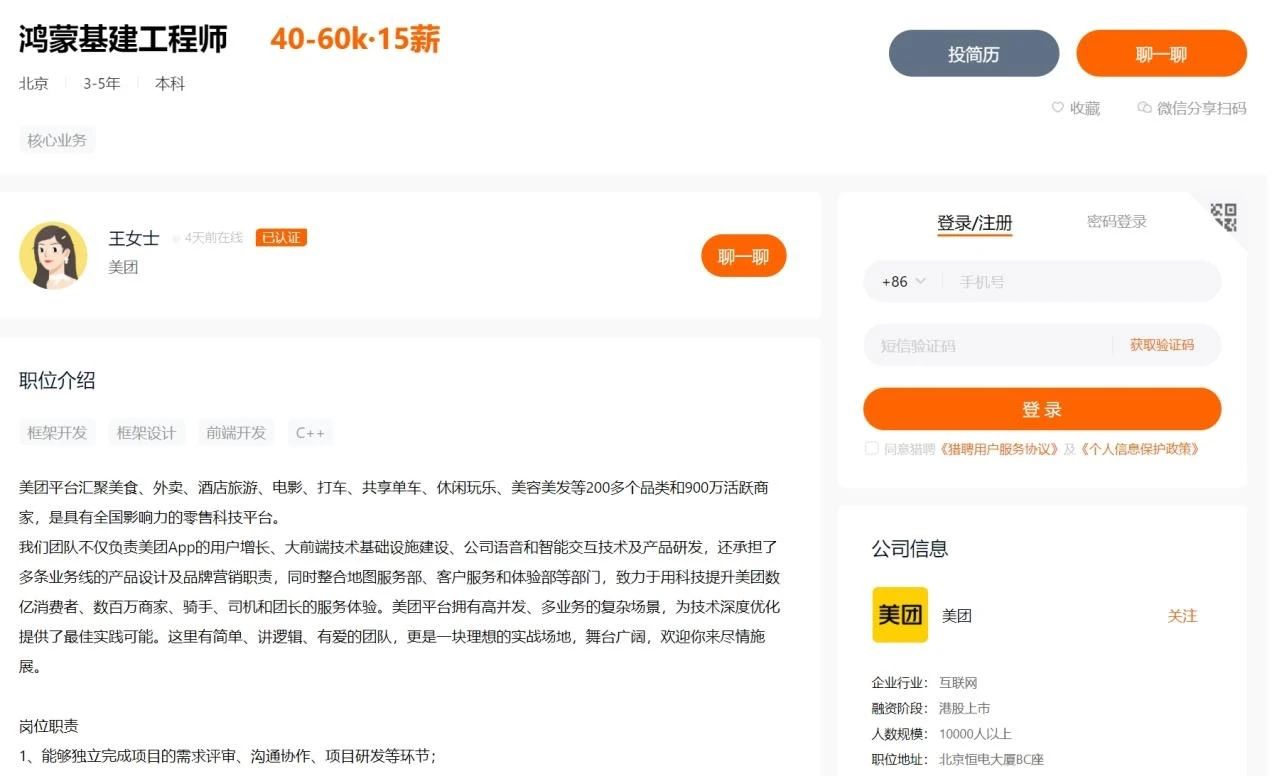Screen dimensions: 1271x779
Task: Click the 投简历 button
Action: tap(973, 53)
